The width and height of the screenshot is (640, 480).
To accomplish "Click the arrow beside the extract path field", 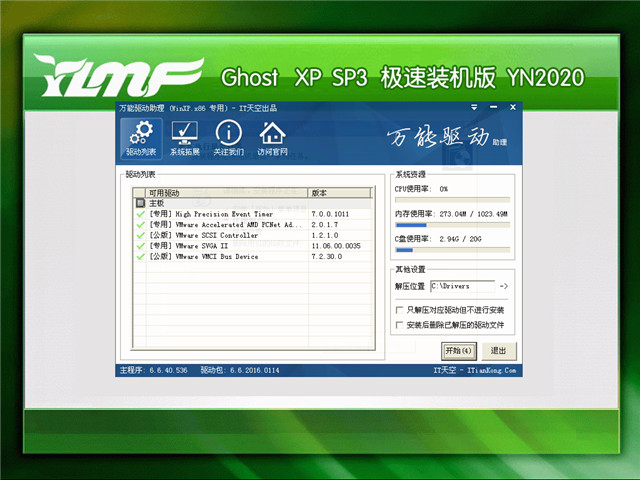I will pos(503,287).
